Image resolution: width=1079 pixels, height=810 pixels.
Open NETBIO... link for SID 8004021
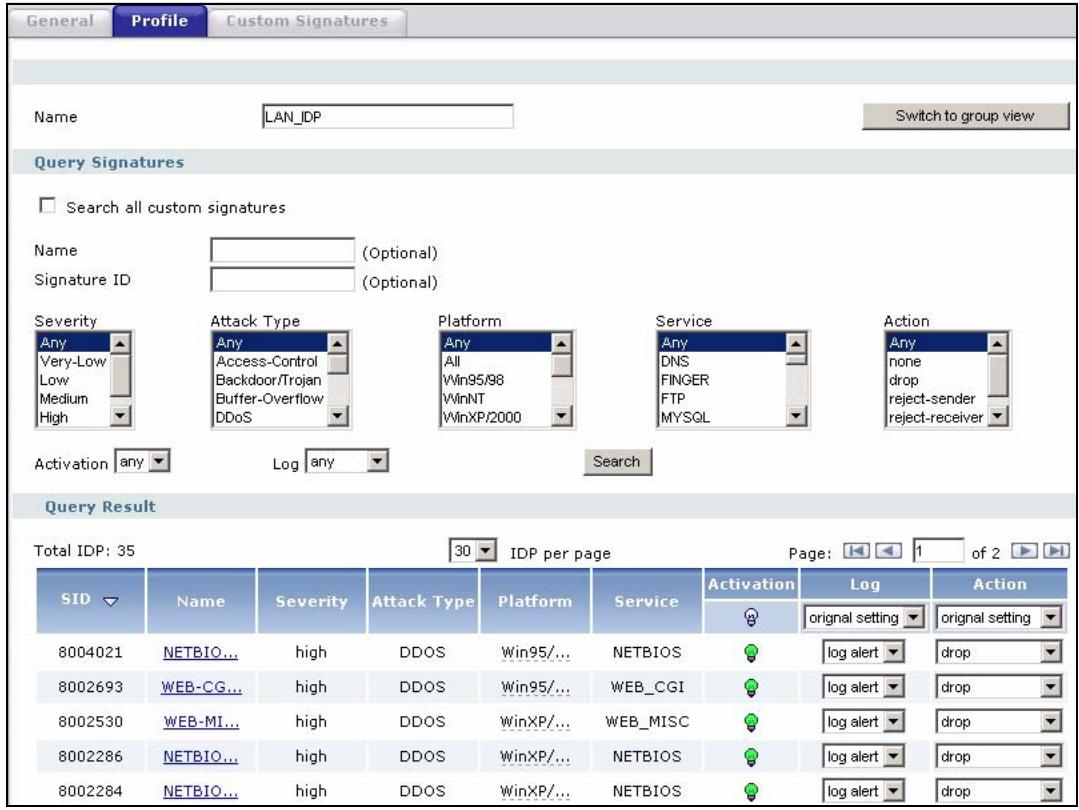pyautogui.click(x=200, y=652)
